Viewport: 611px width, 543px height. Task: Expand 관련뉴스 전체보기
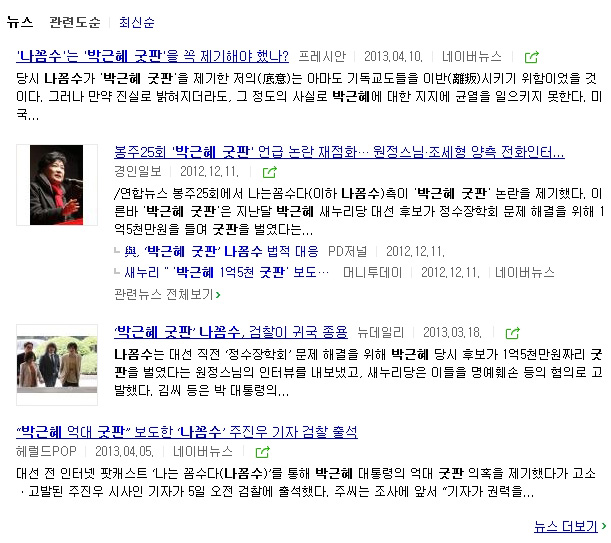[x=167, y=294]
